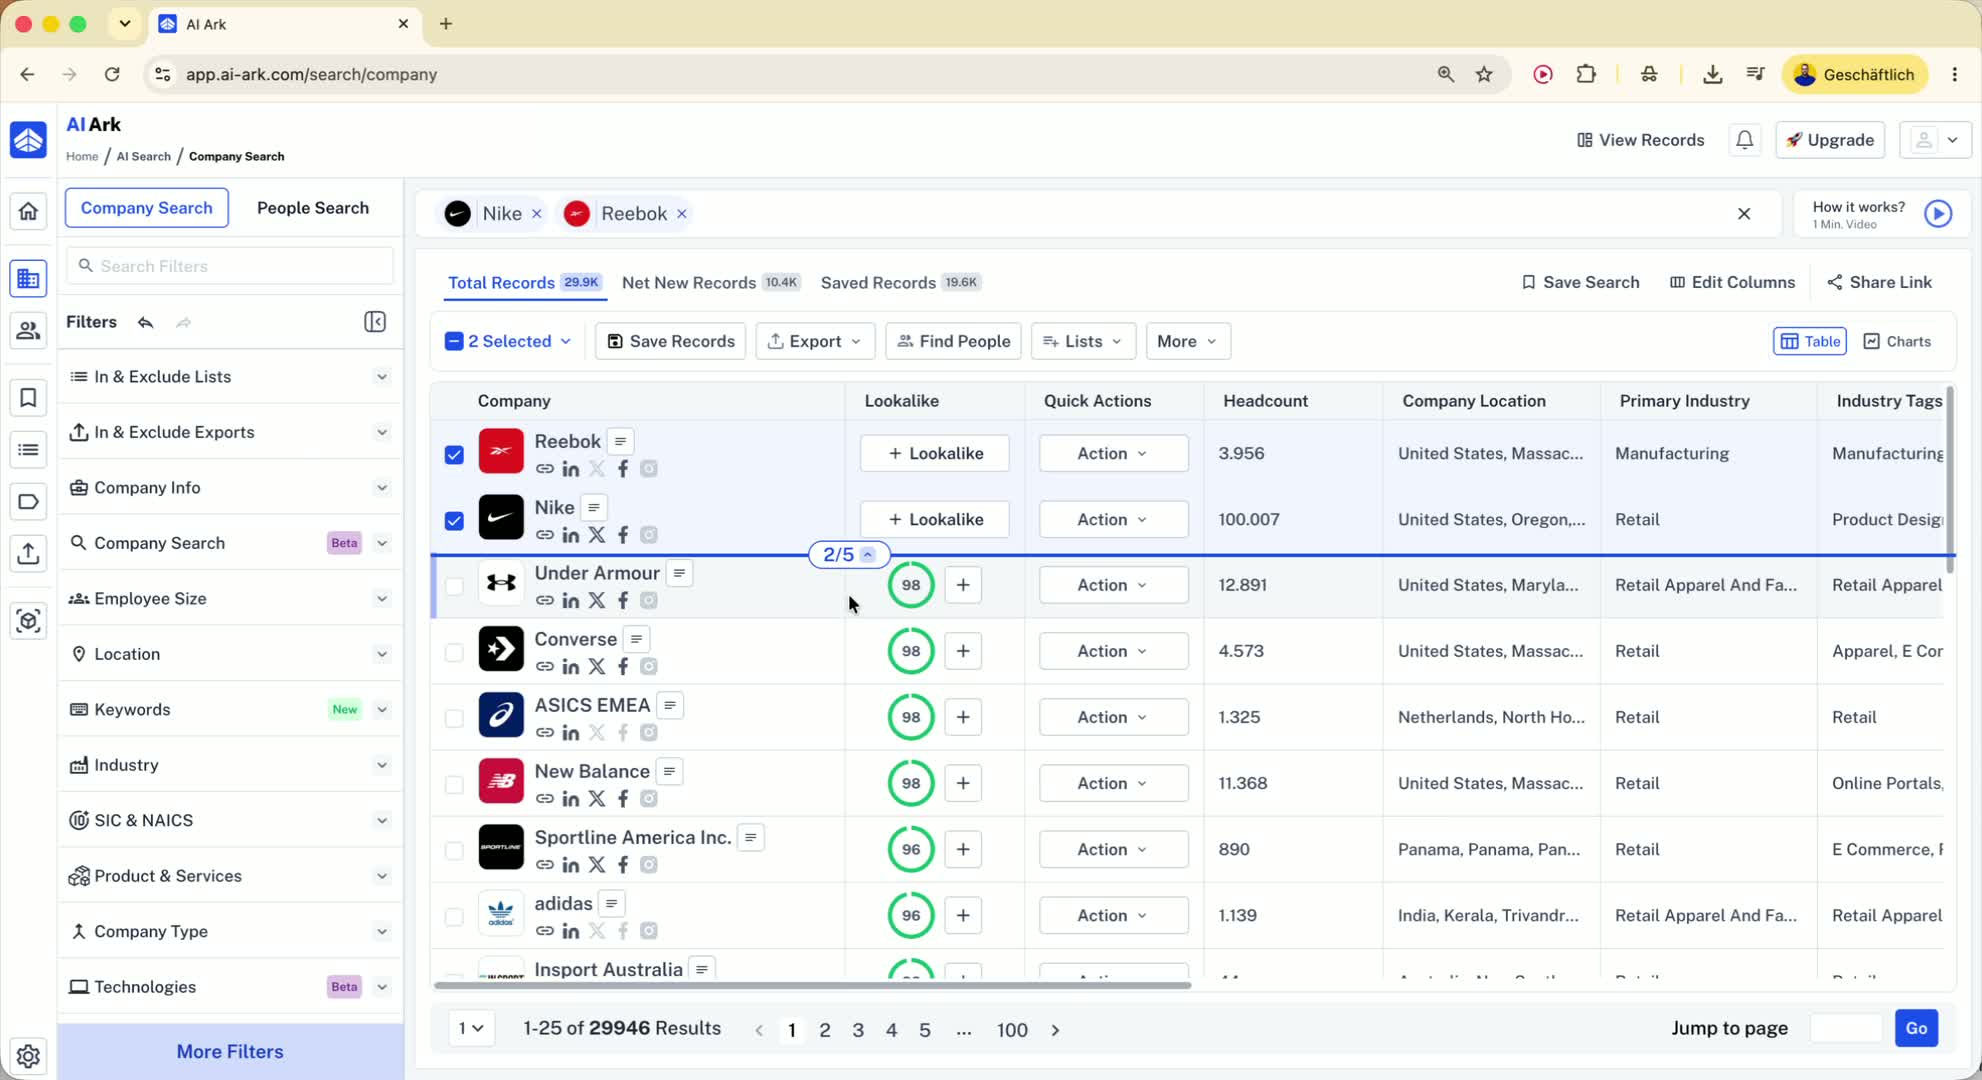Select the Converse row checkbox

coord(454,653)
